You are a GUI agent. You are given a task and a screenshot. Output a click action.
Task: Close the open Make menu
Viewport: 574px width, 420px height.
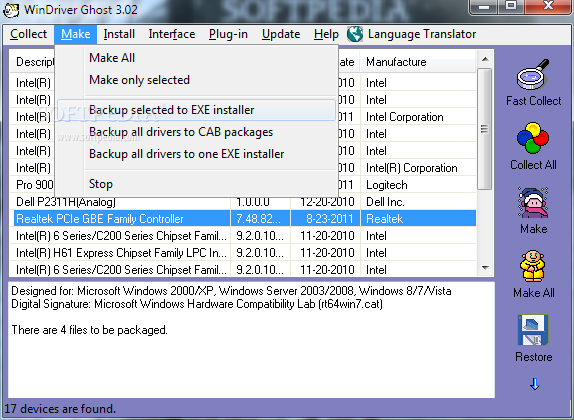(x=75, y=34)
